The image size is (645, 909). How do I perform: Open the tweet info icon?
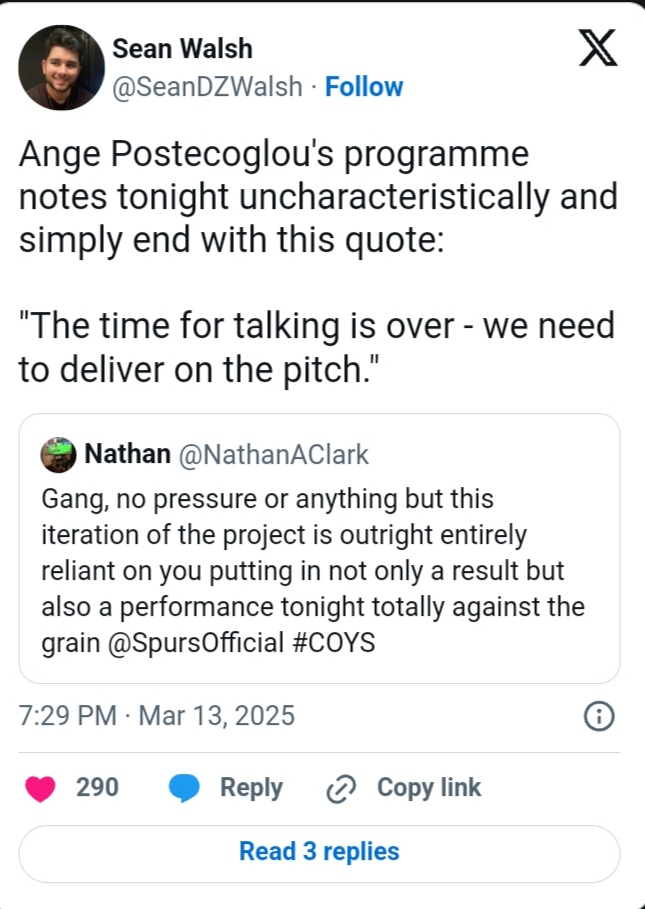point(598,716)
